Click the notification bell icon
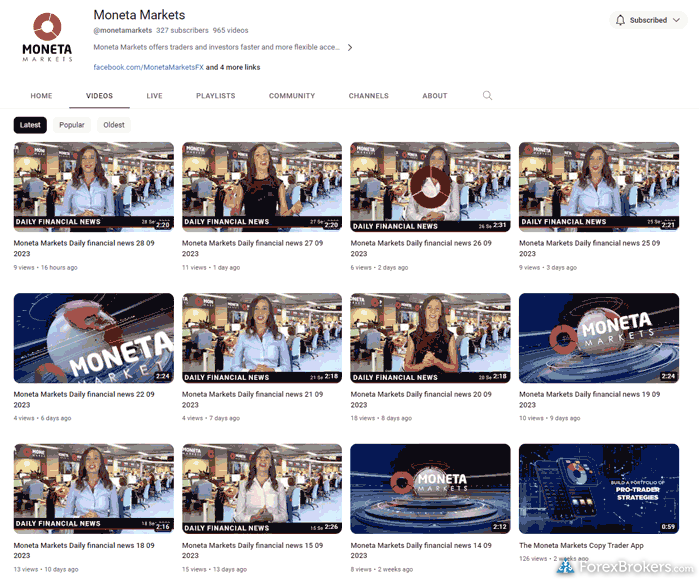Viewport: 699px width, 579px height. pyautogui.click(x=620, y=20)
